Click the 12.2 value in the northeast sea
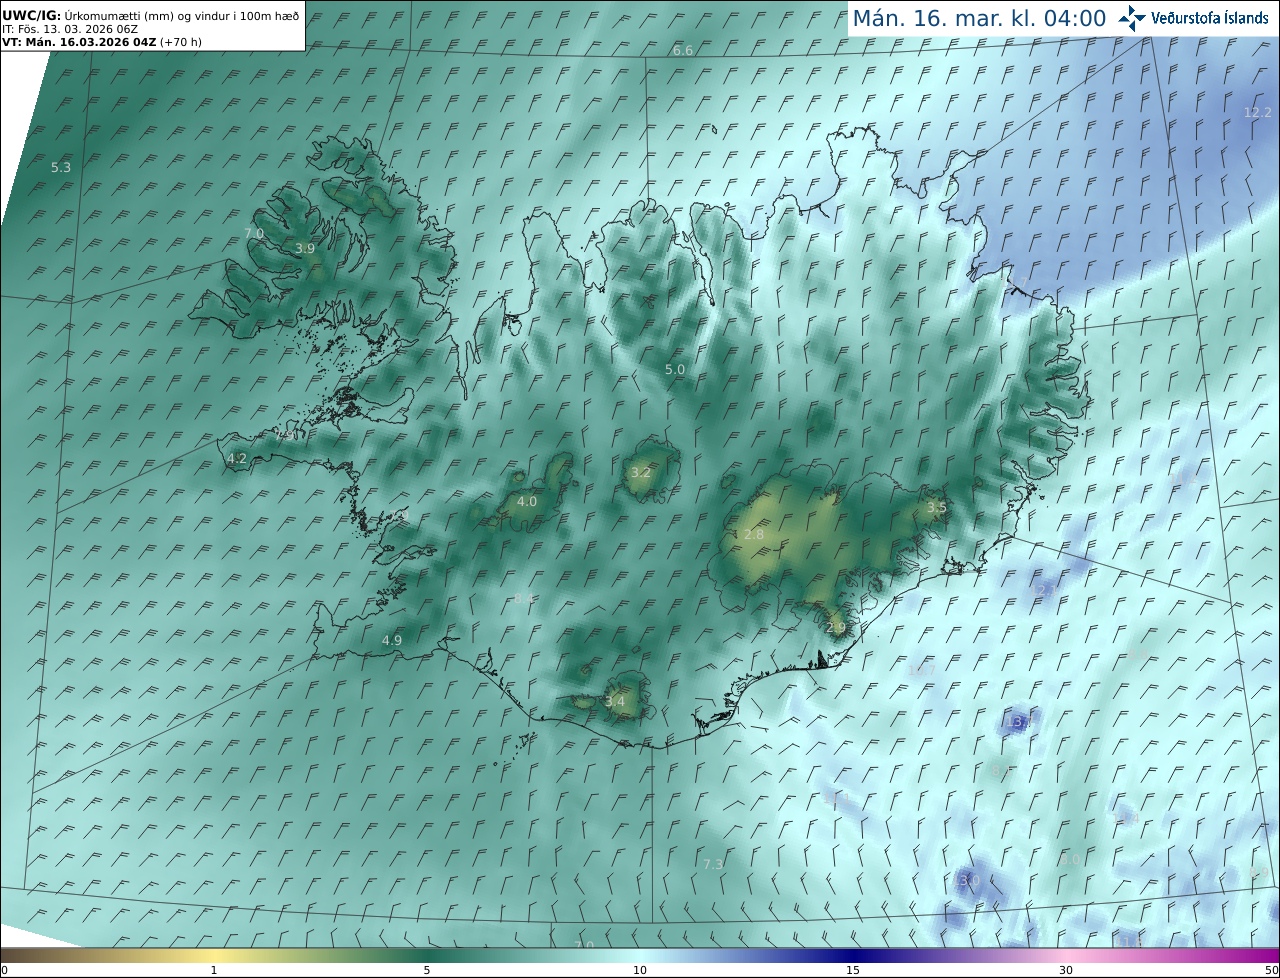Screen dimensions: 1280x978 coord(1258,112)
